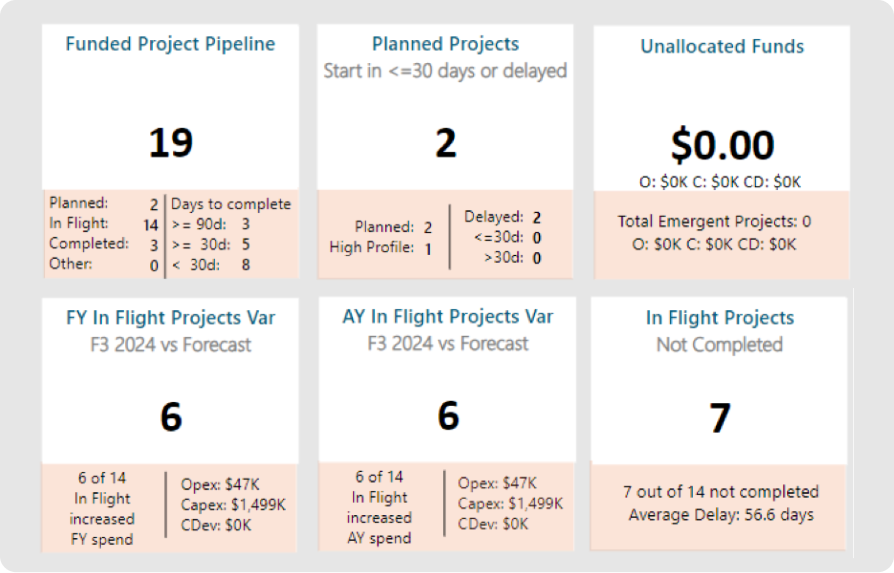Click the big 6 in the FY variance card
Viewport: 894px width, 573px height.
(171, 416)
